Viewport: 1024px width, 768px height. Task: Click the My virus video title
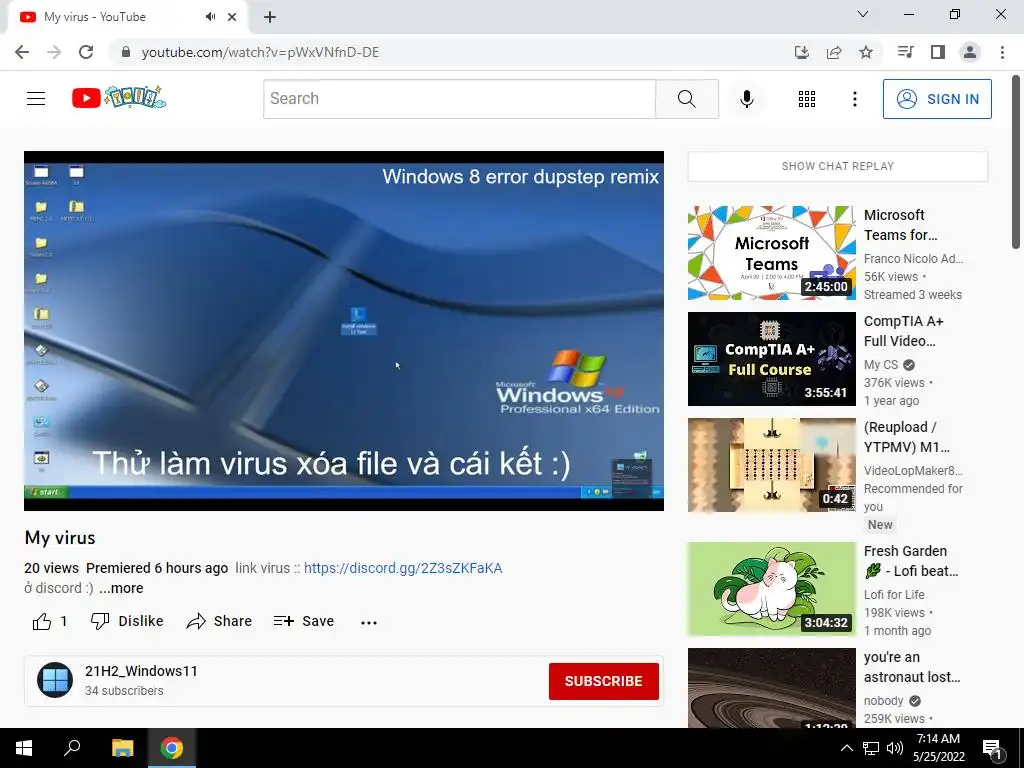tap(60, 537)
